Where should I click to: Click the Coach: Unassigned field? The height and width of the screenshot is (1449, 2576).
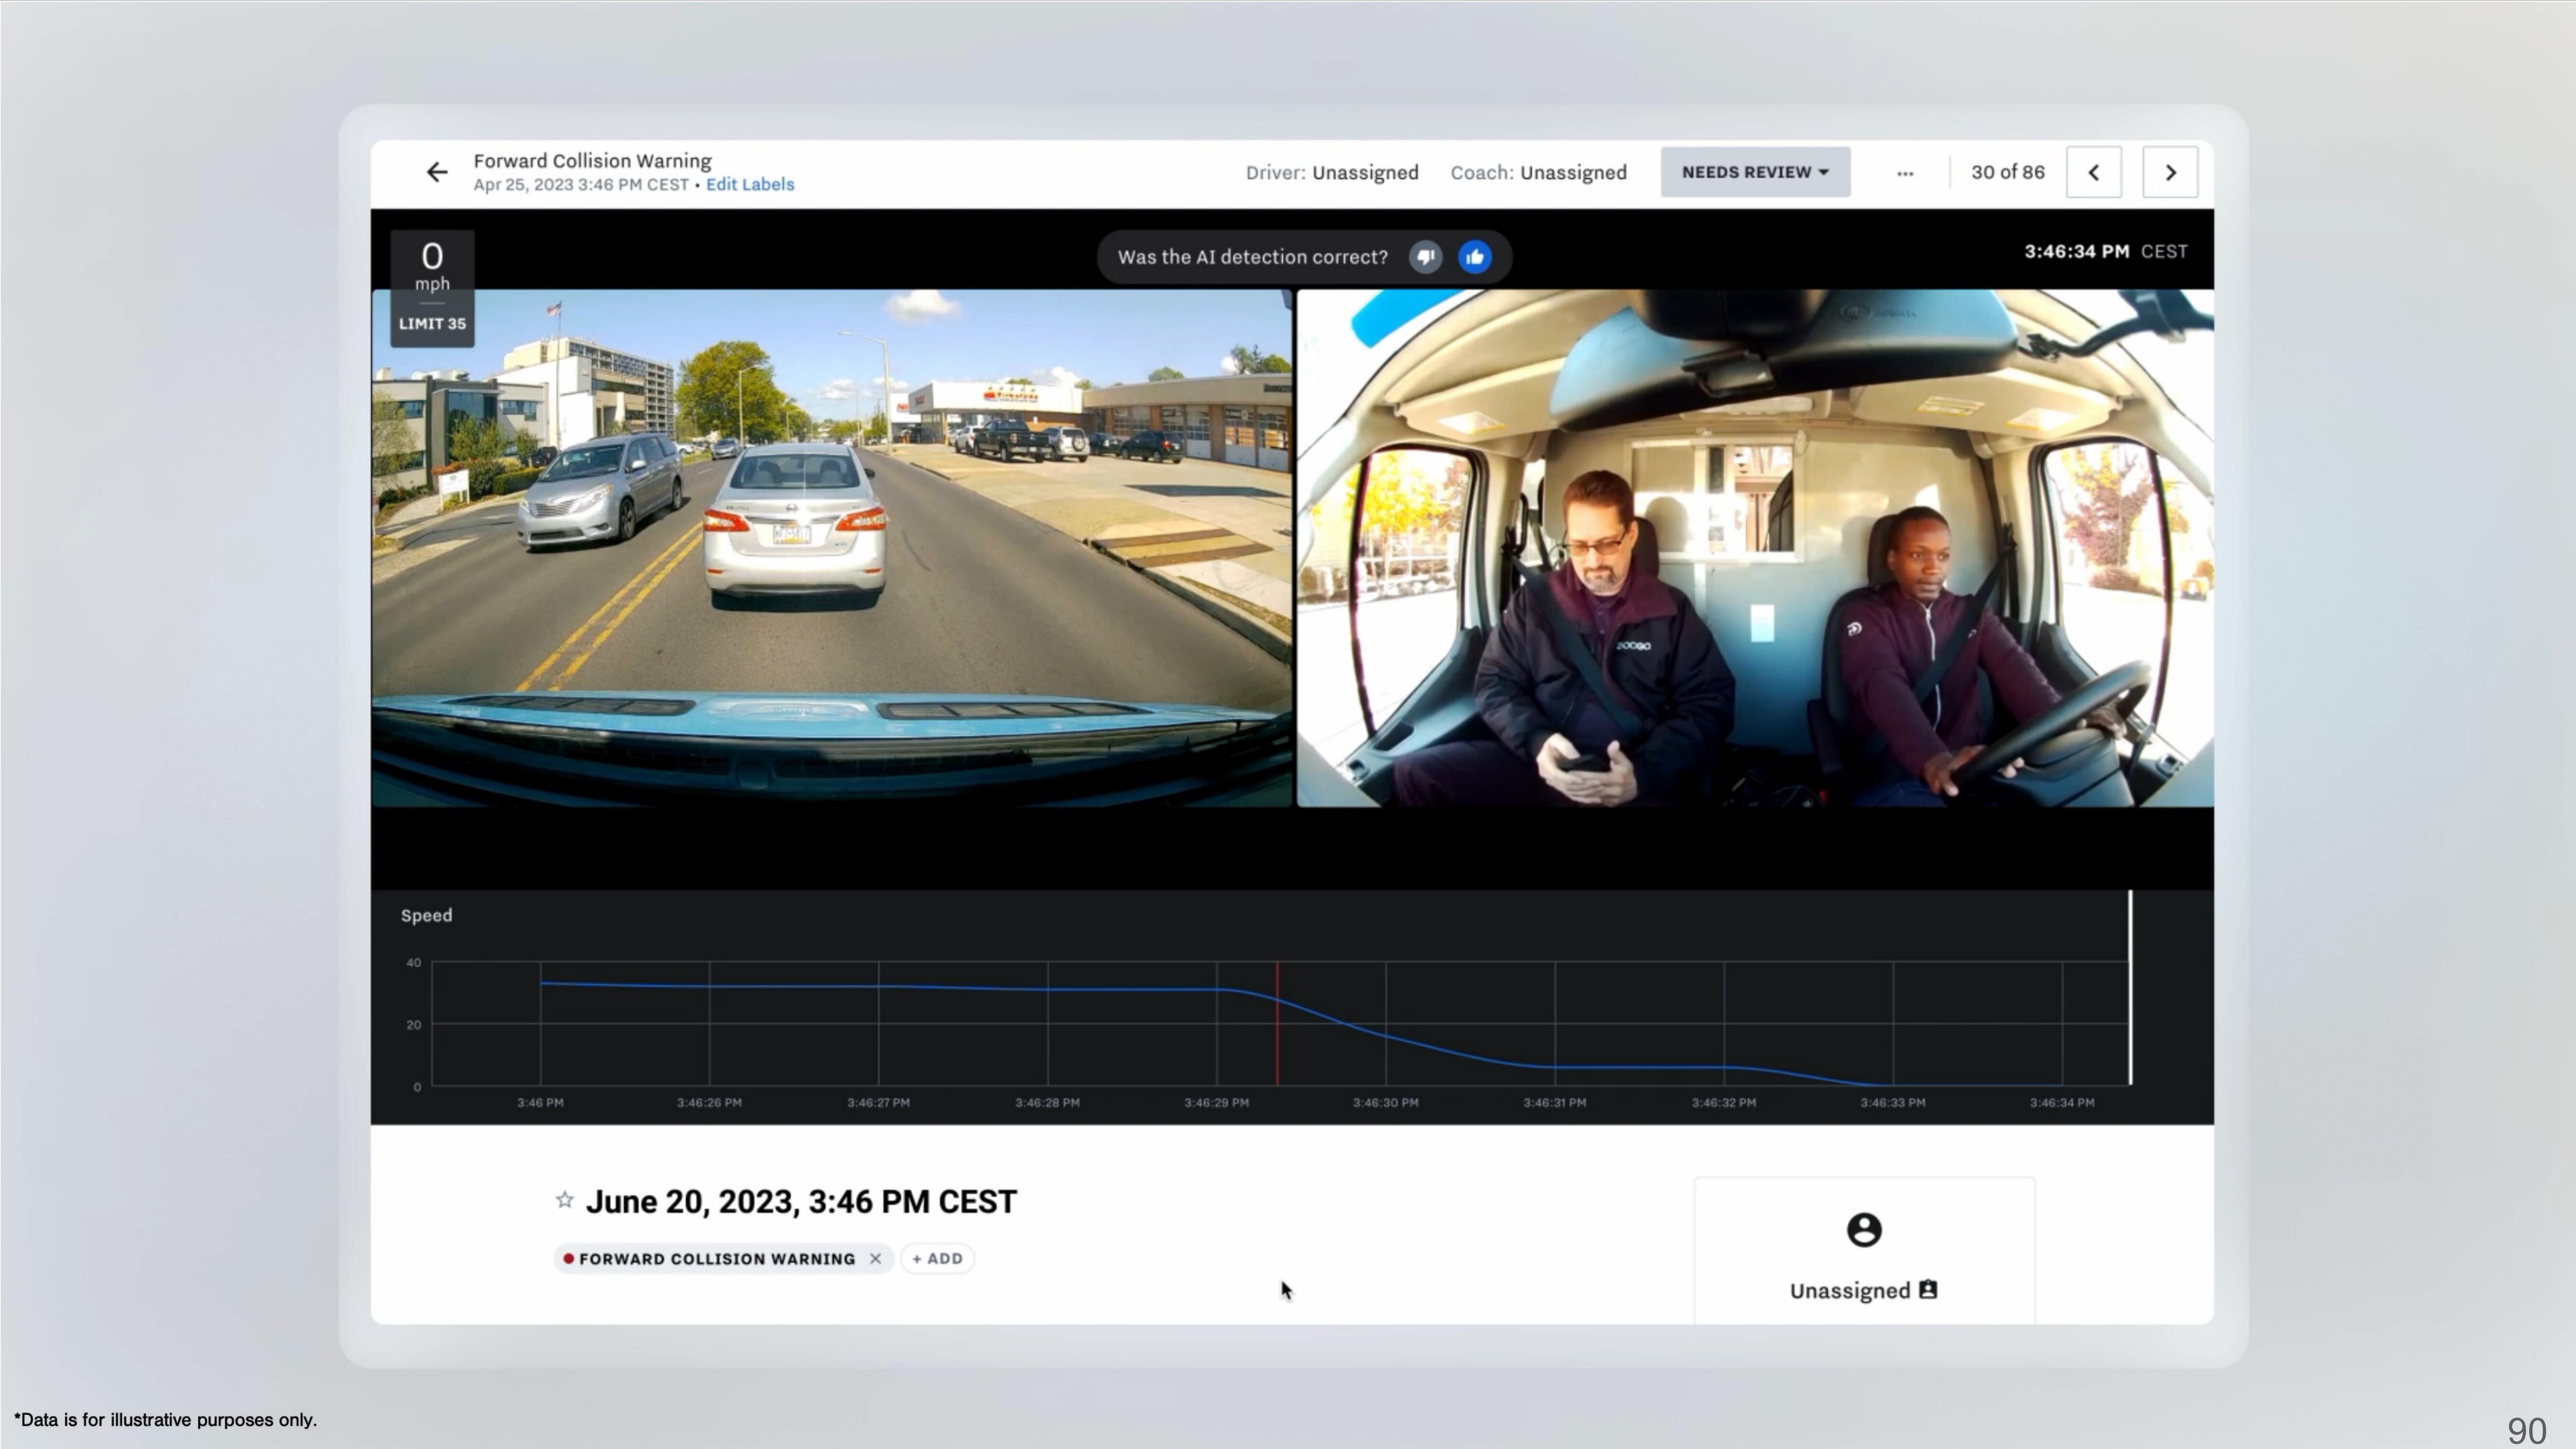[1538, 172]
